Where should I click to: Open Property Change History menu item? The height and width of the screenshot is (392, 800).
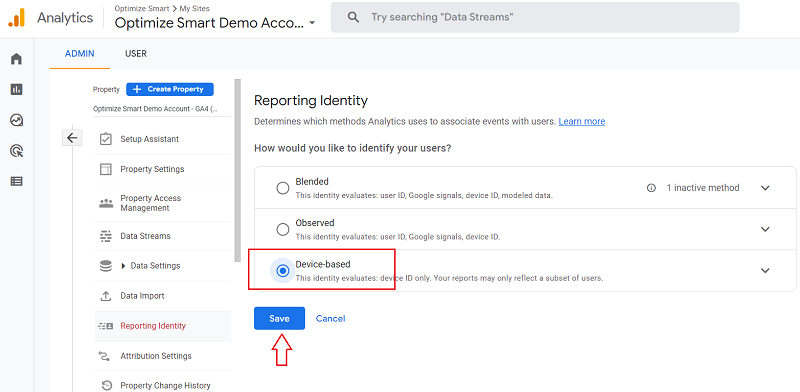pos(165,386)
